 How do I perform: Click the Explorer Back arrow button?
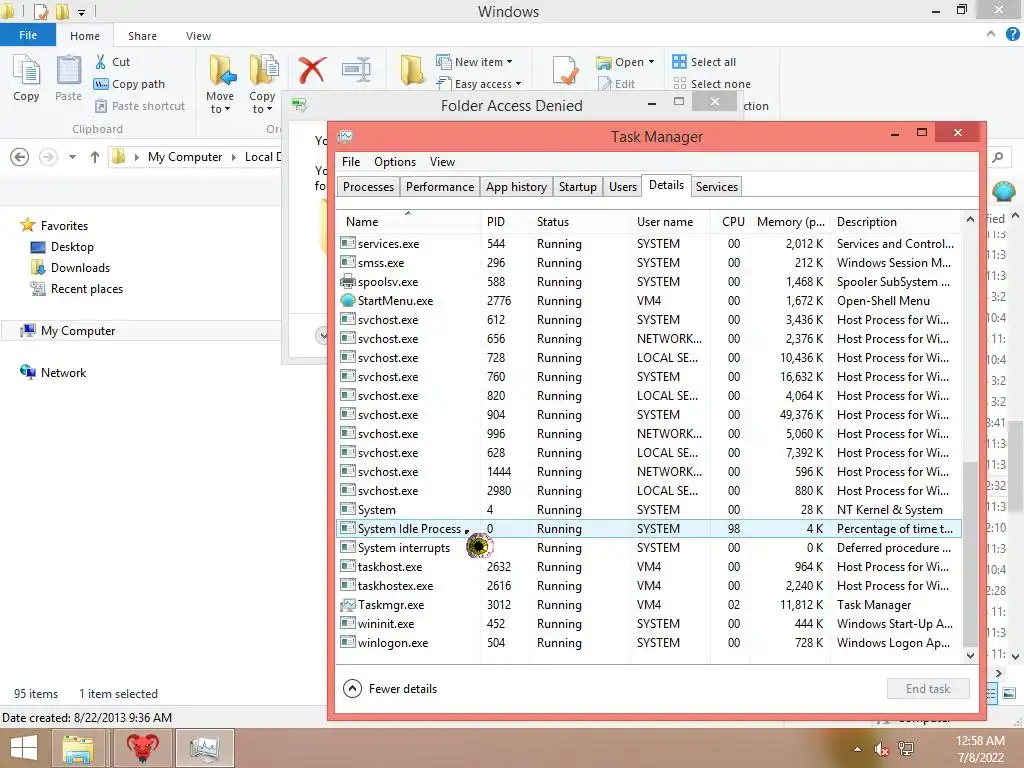[20, 157]
